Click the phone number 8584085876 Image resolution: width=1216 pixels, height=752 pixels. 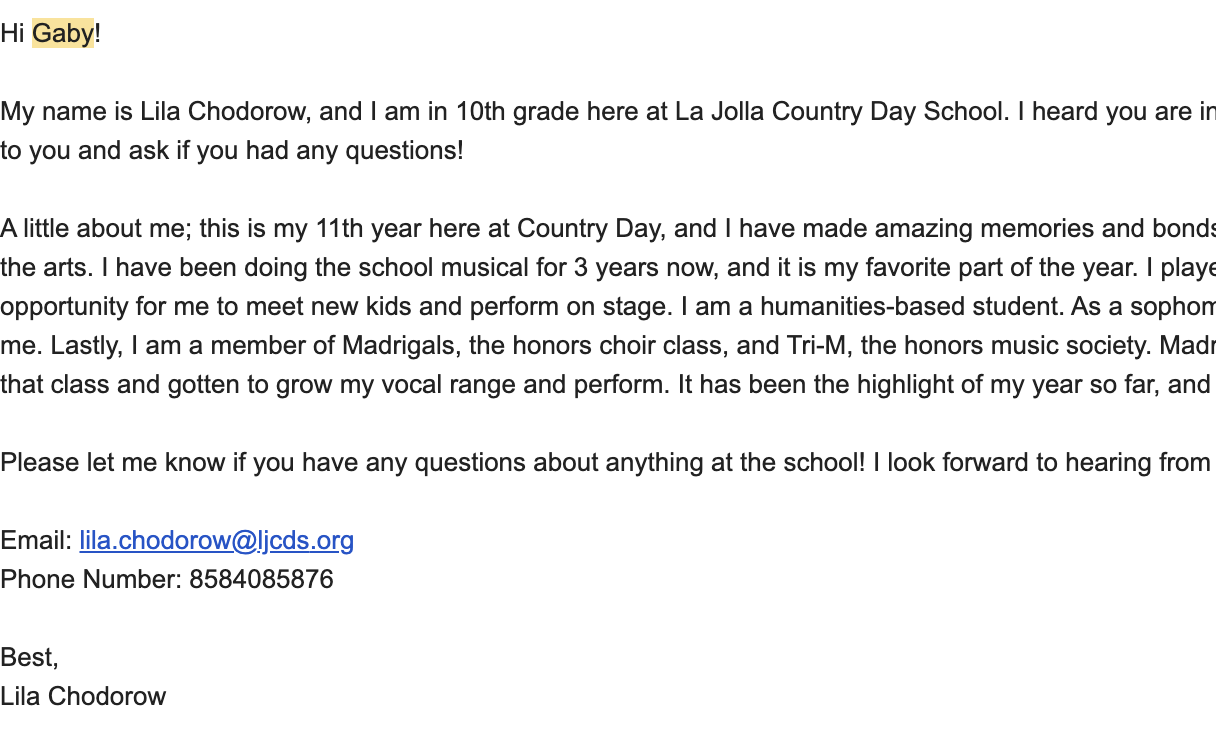coord(261,580)
